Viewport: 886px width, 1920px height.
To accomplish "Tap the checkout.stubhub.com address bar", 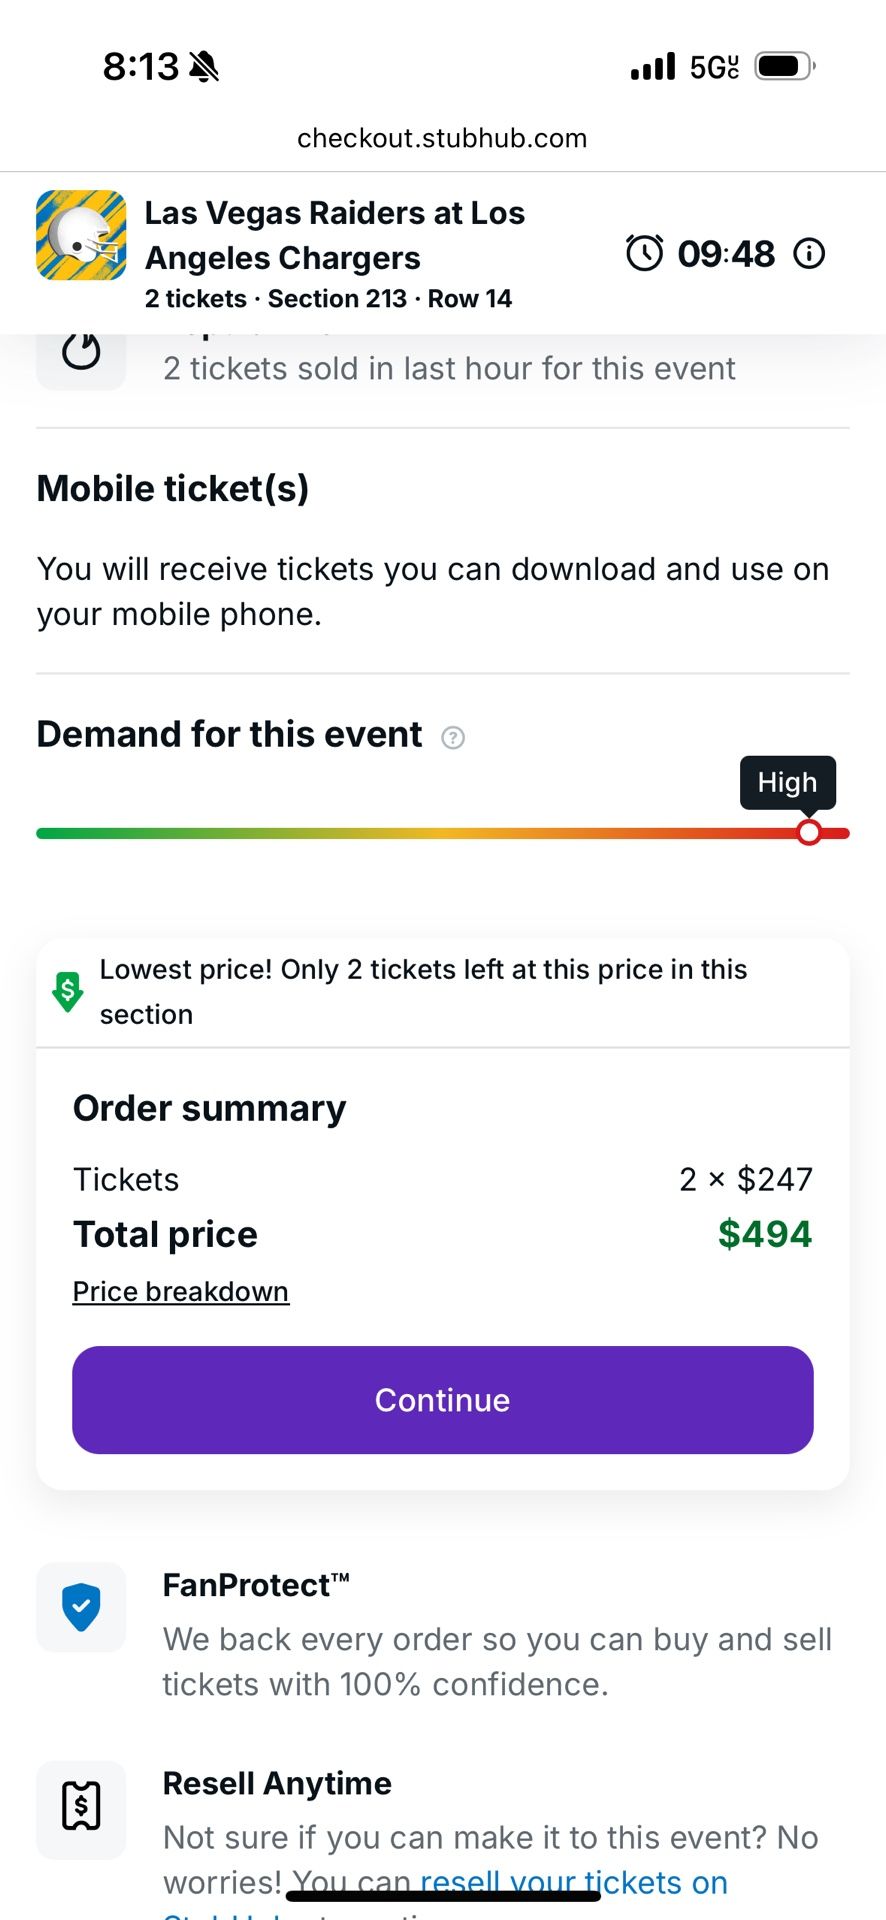I will (x=442, y=138).
